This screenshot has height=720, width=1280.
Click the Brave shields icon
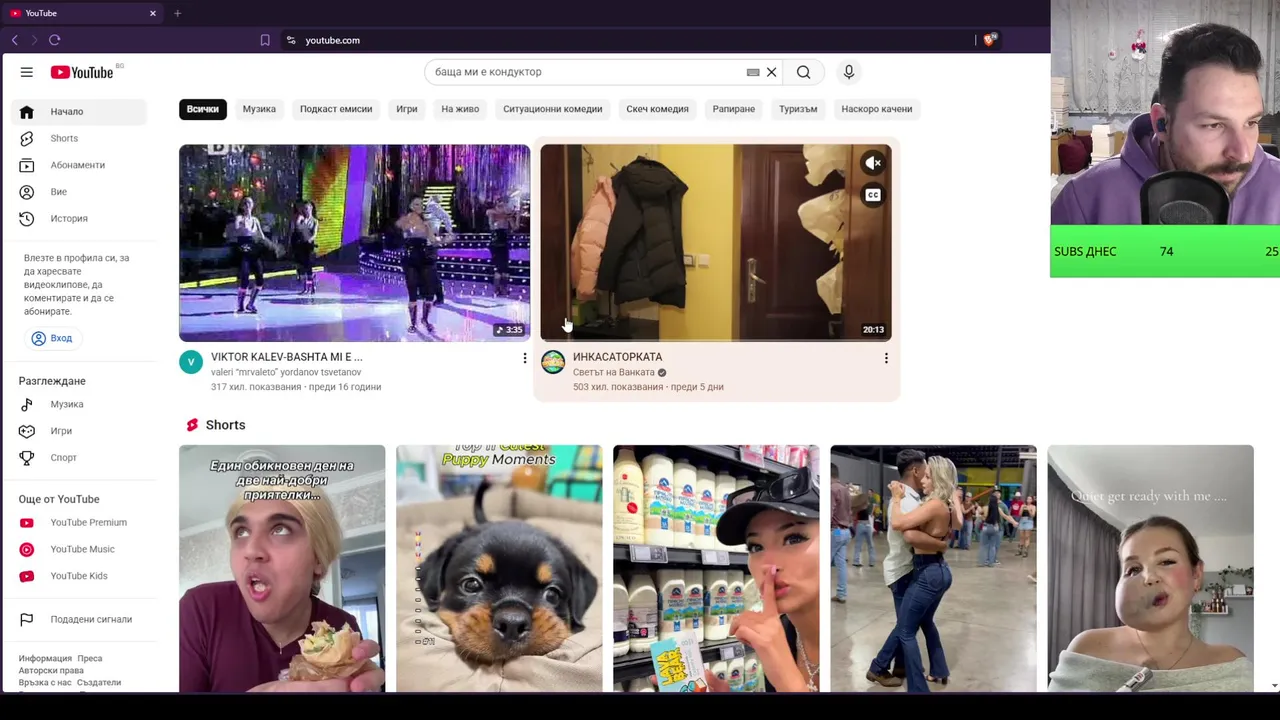tap(989, 40)
